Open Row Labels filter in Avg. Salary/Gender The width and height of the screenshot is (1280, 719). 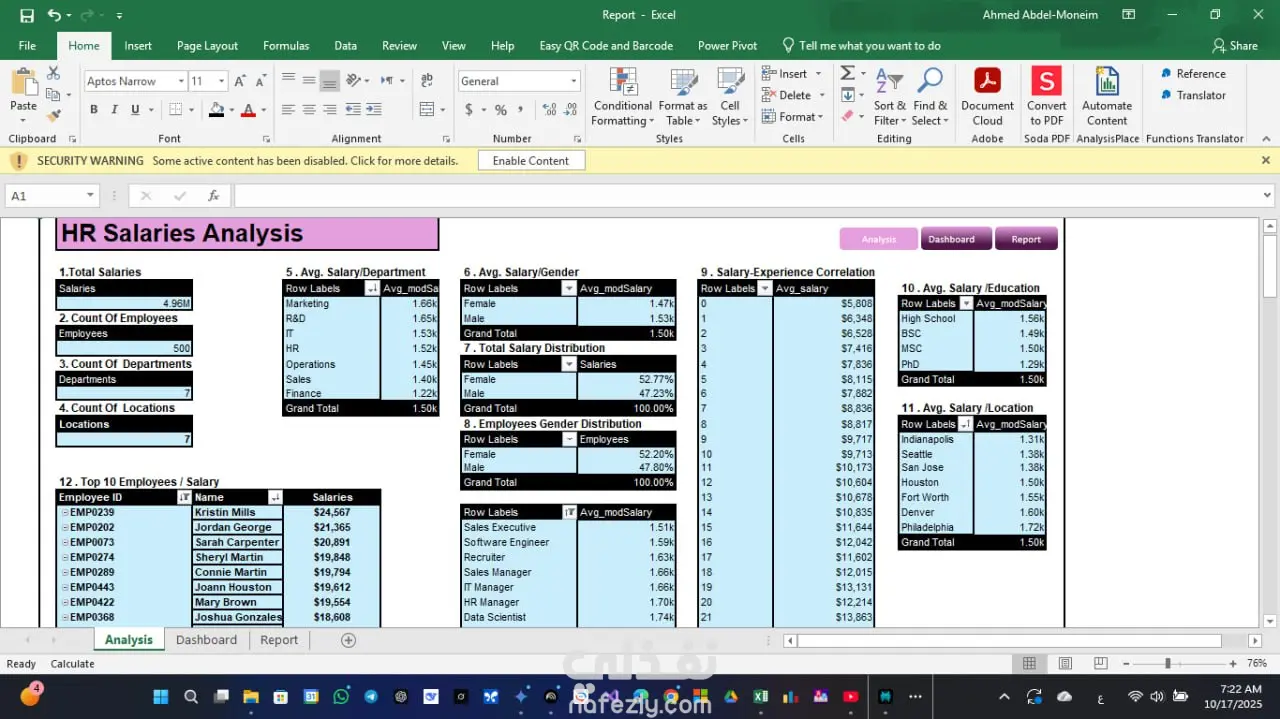(x=568, y=288)
